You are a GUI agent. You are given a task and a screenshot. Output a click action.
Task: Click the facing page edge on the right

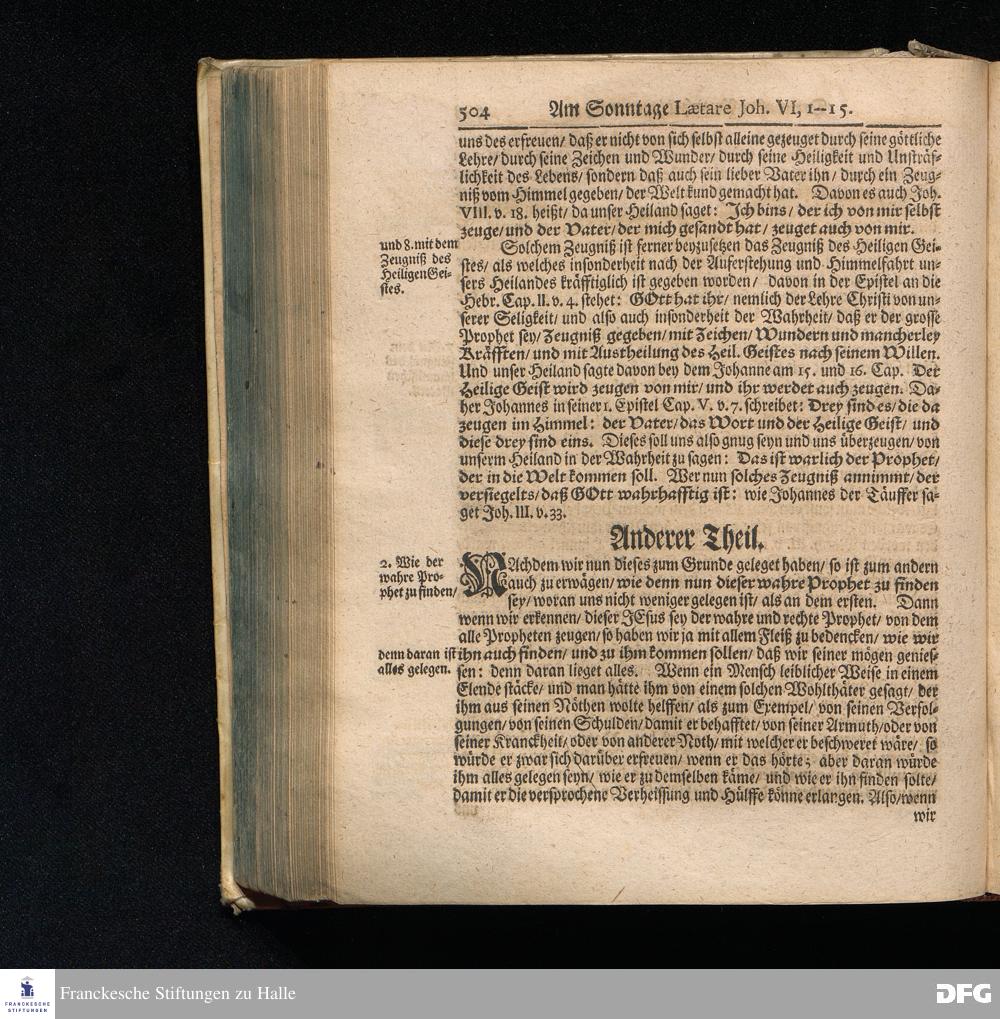point(992,480)
